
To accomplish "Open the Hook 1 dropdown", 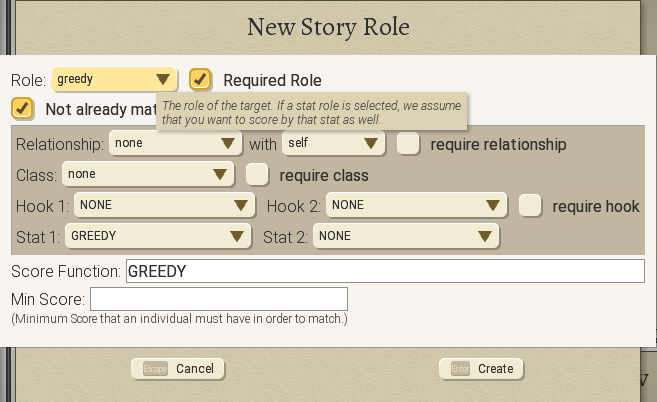I will 162,206.
